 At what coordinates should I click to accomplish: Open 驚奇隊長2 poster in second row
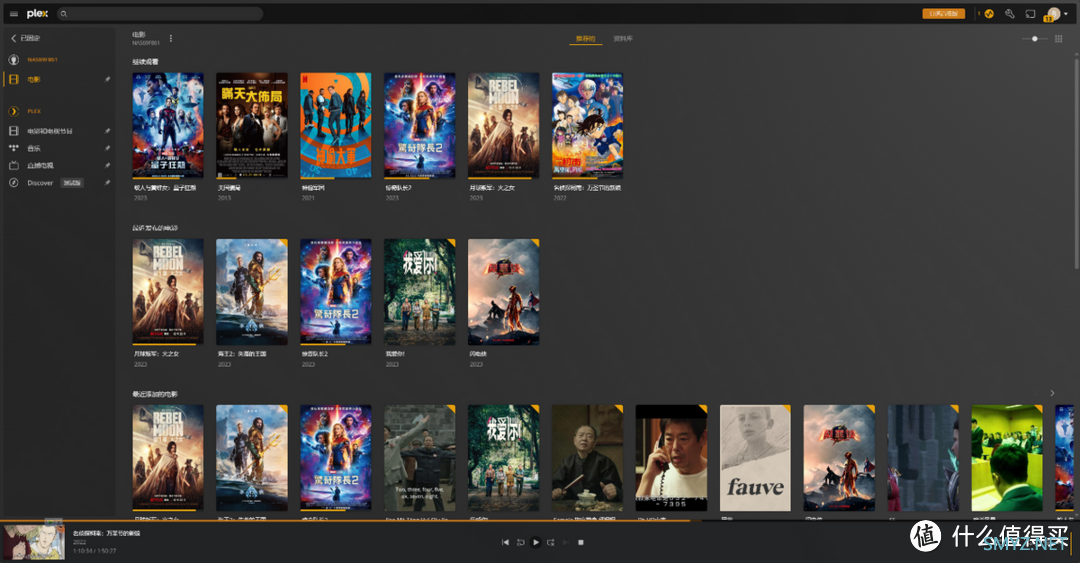click(x=336, y=291)
